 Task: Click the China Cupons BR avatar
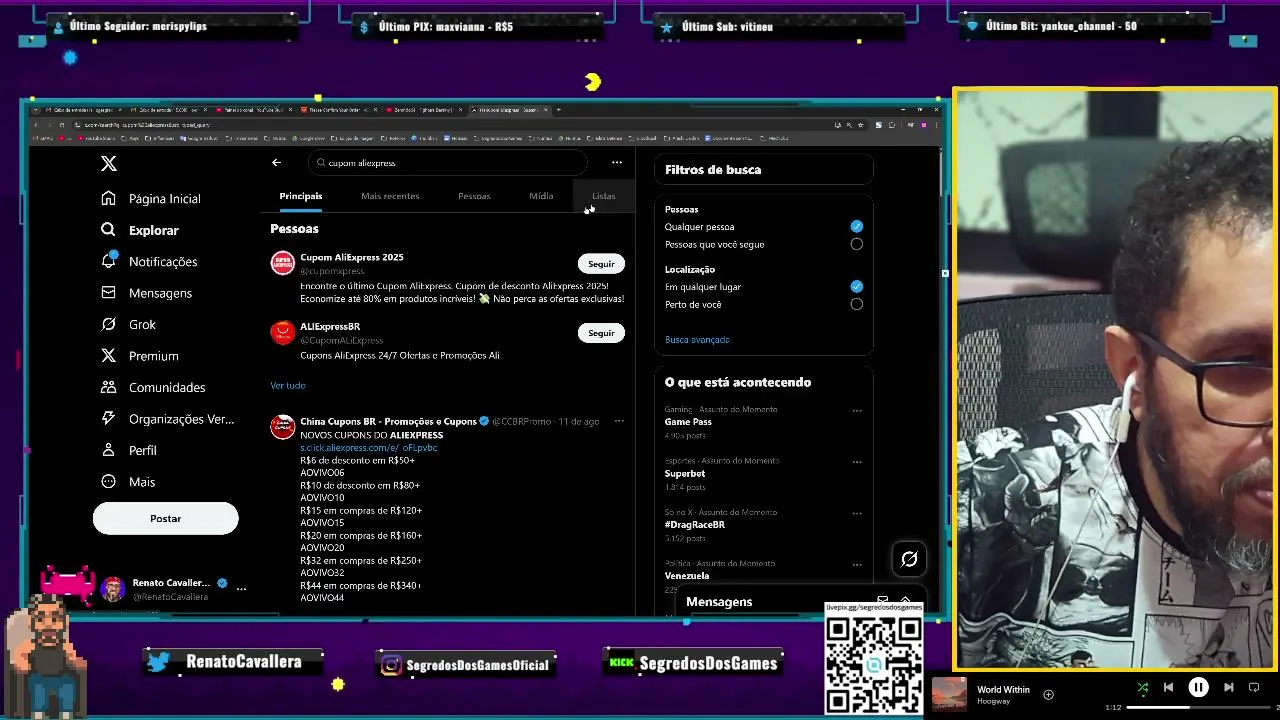click(283, 427)
